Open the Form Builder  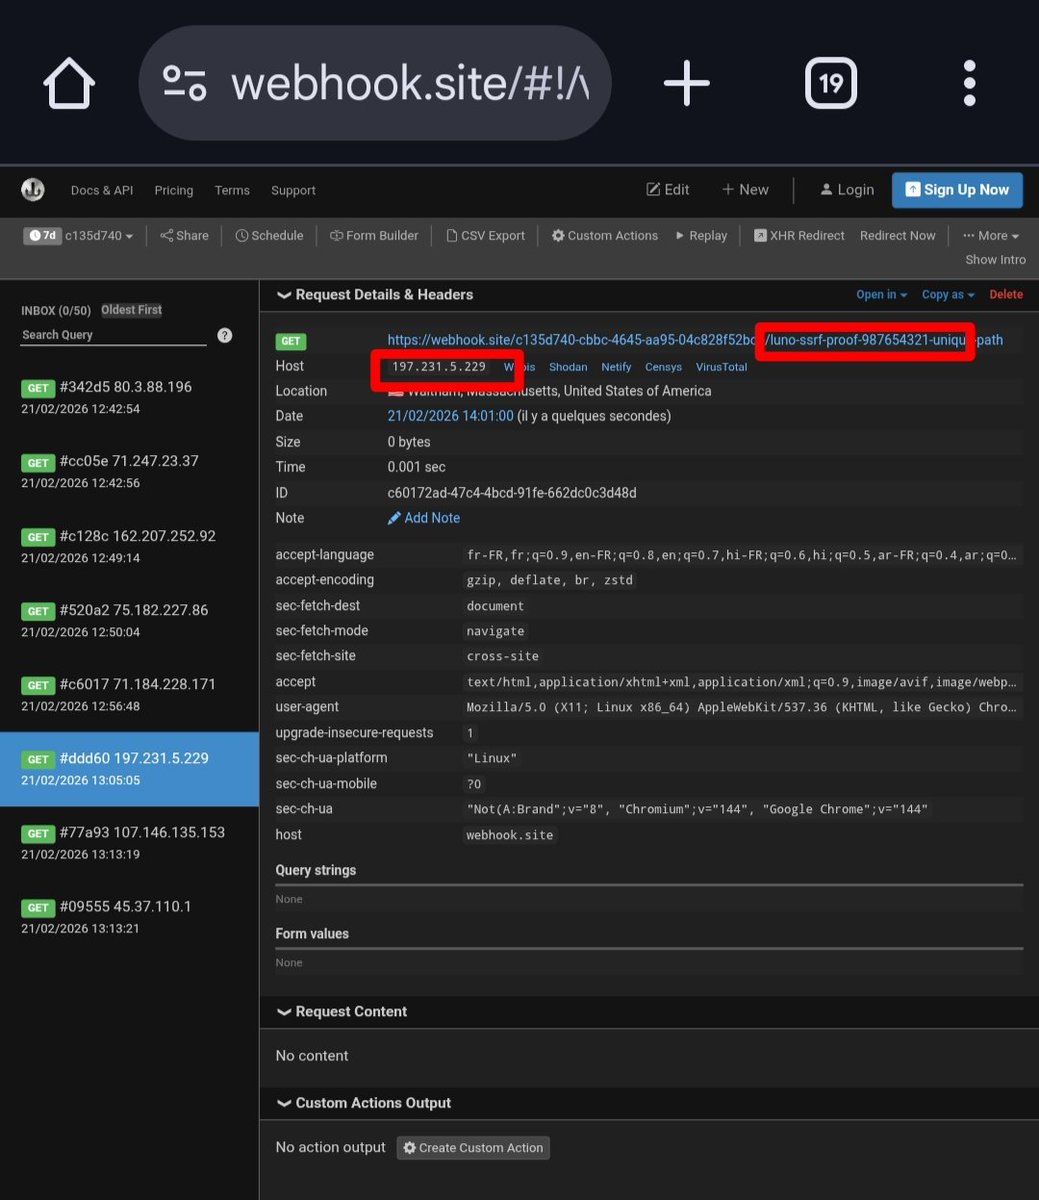tap(374, 236)
